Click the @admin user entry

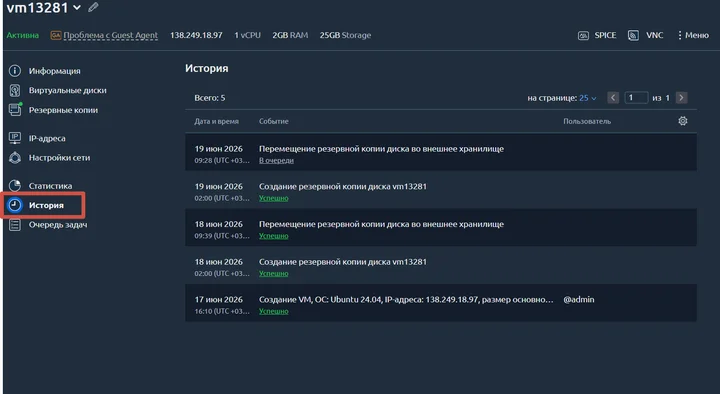pos(579,299)
